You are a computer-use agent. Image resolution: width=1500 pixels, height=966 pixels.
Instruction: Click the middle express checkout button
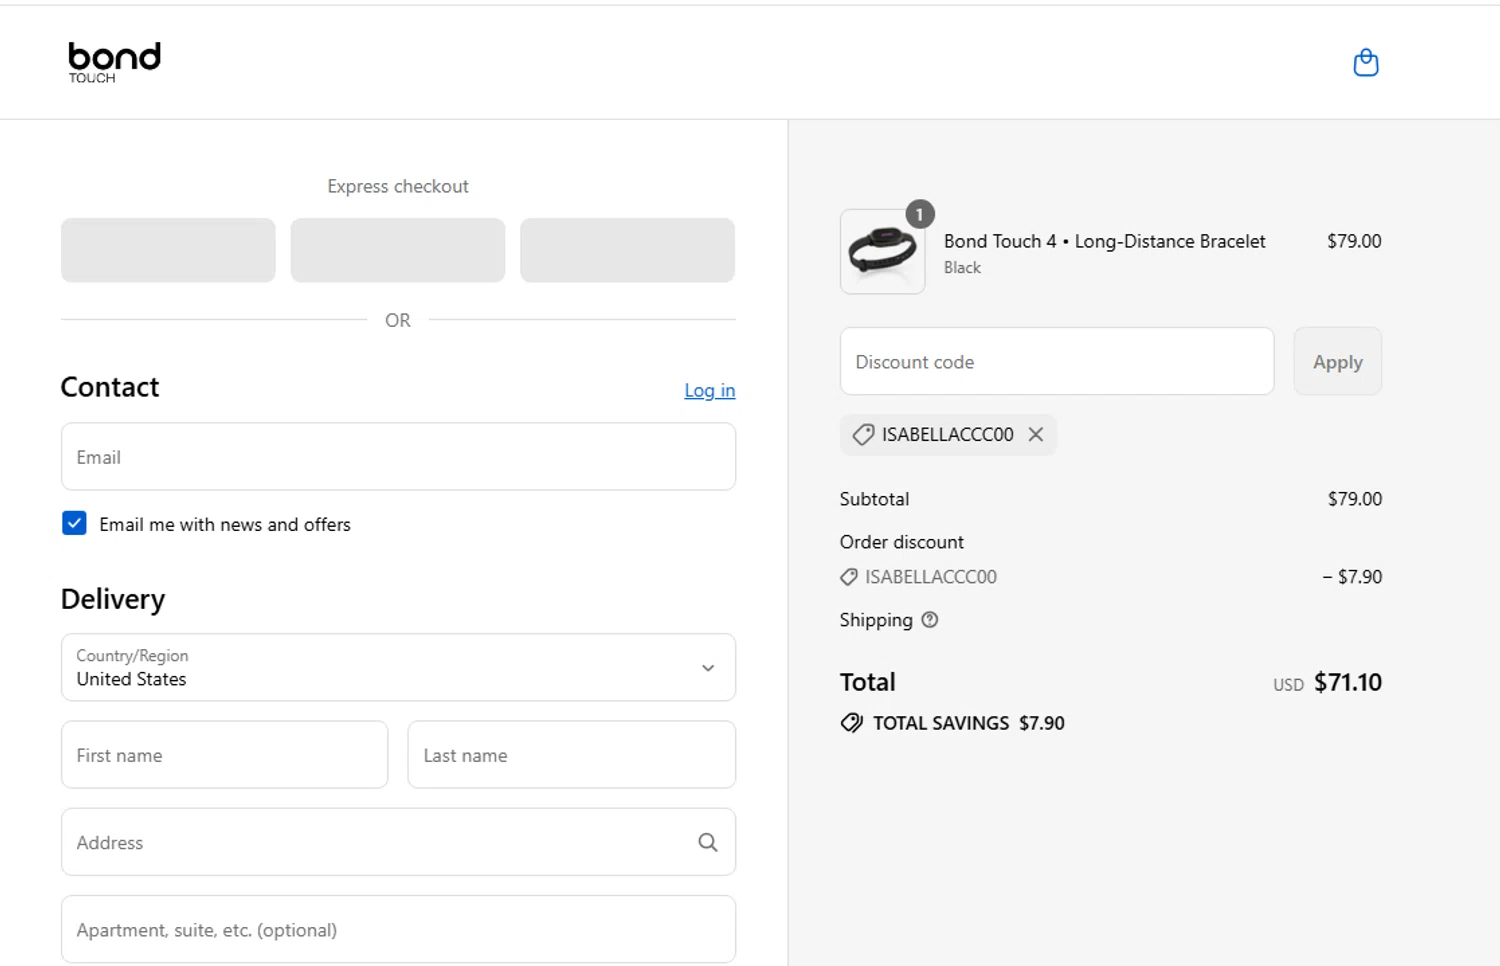tap(398, 250)
